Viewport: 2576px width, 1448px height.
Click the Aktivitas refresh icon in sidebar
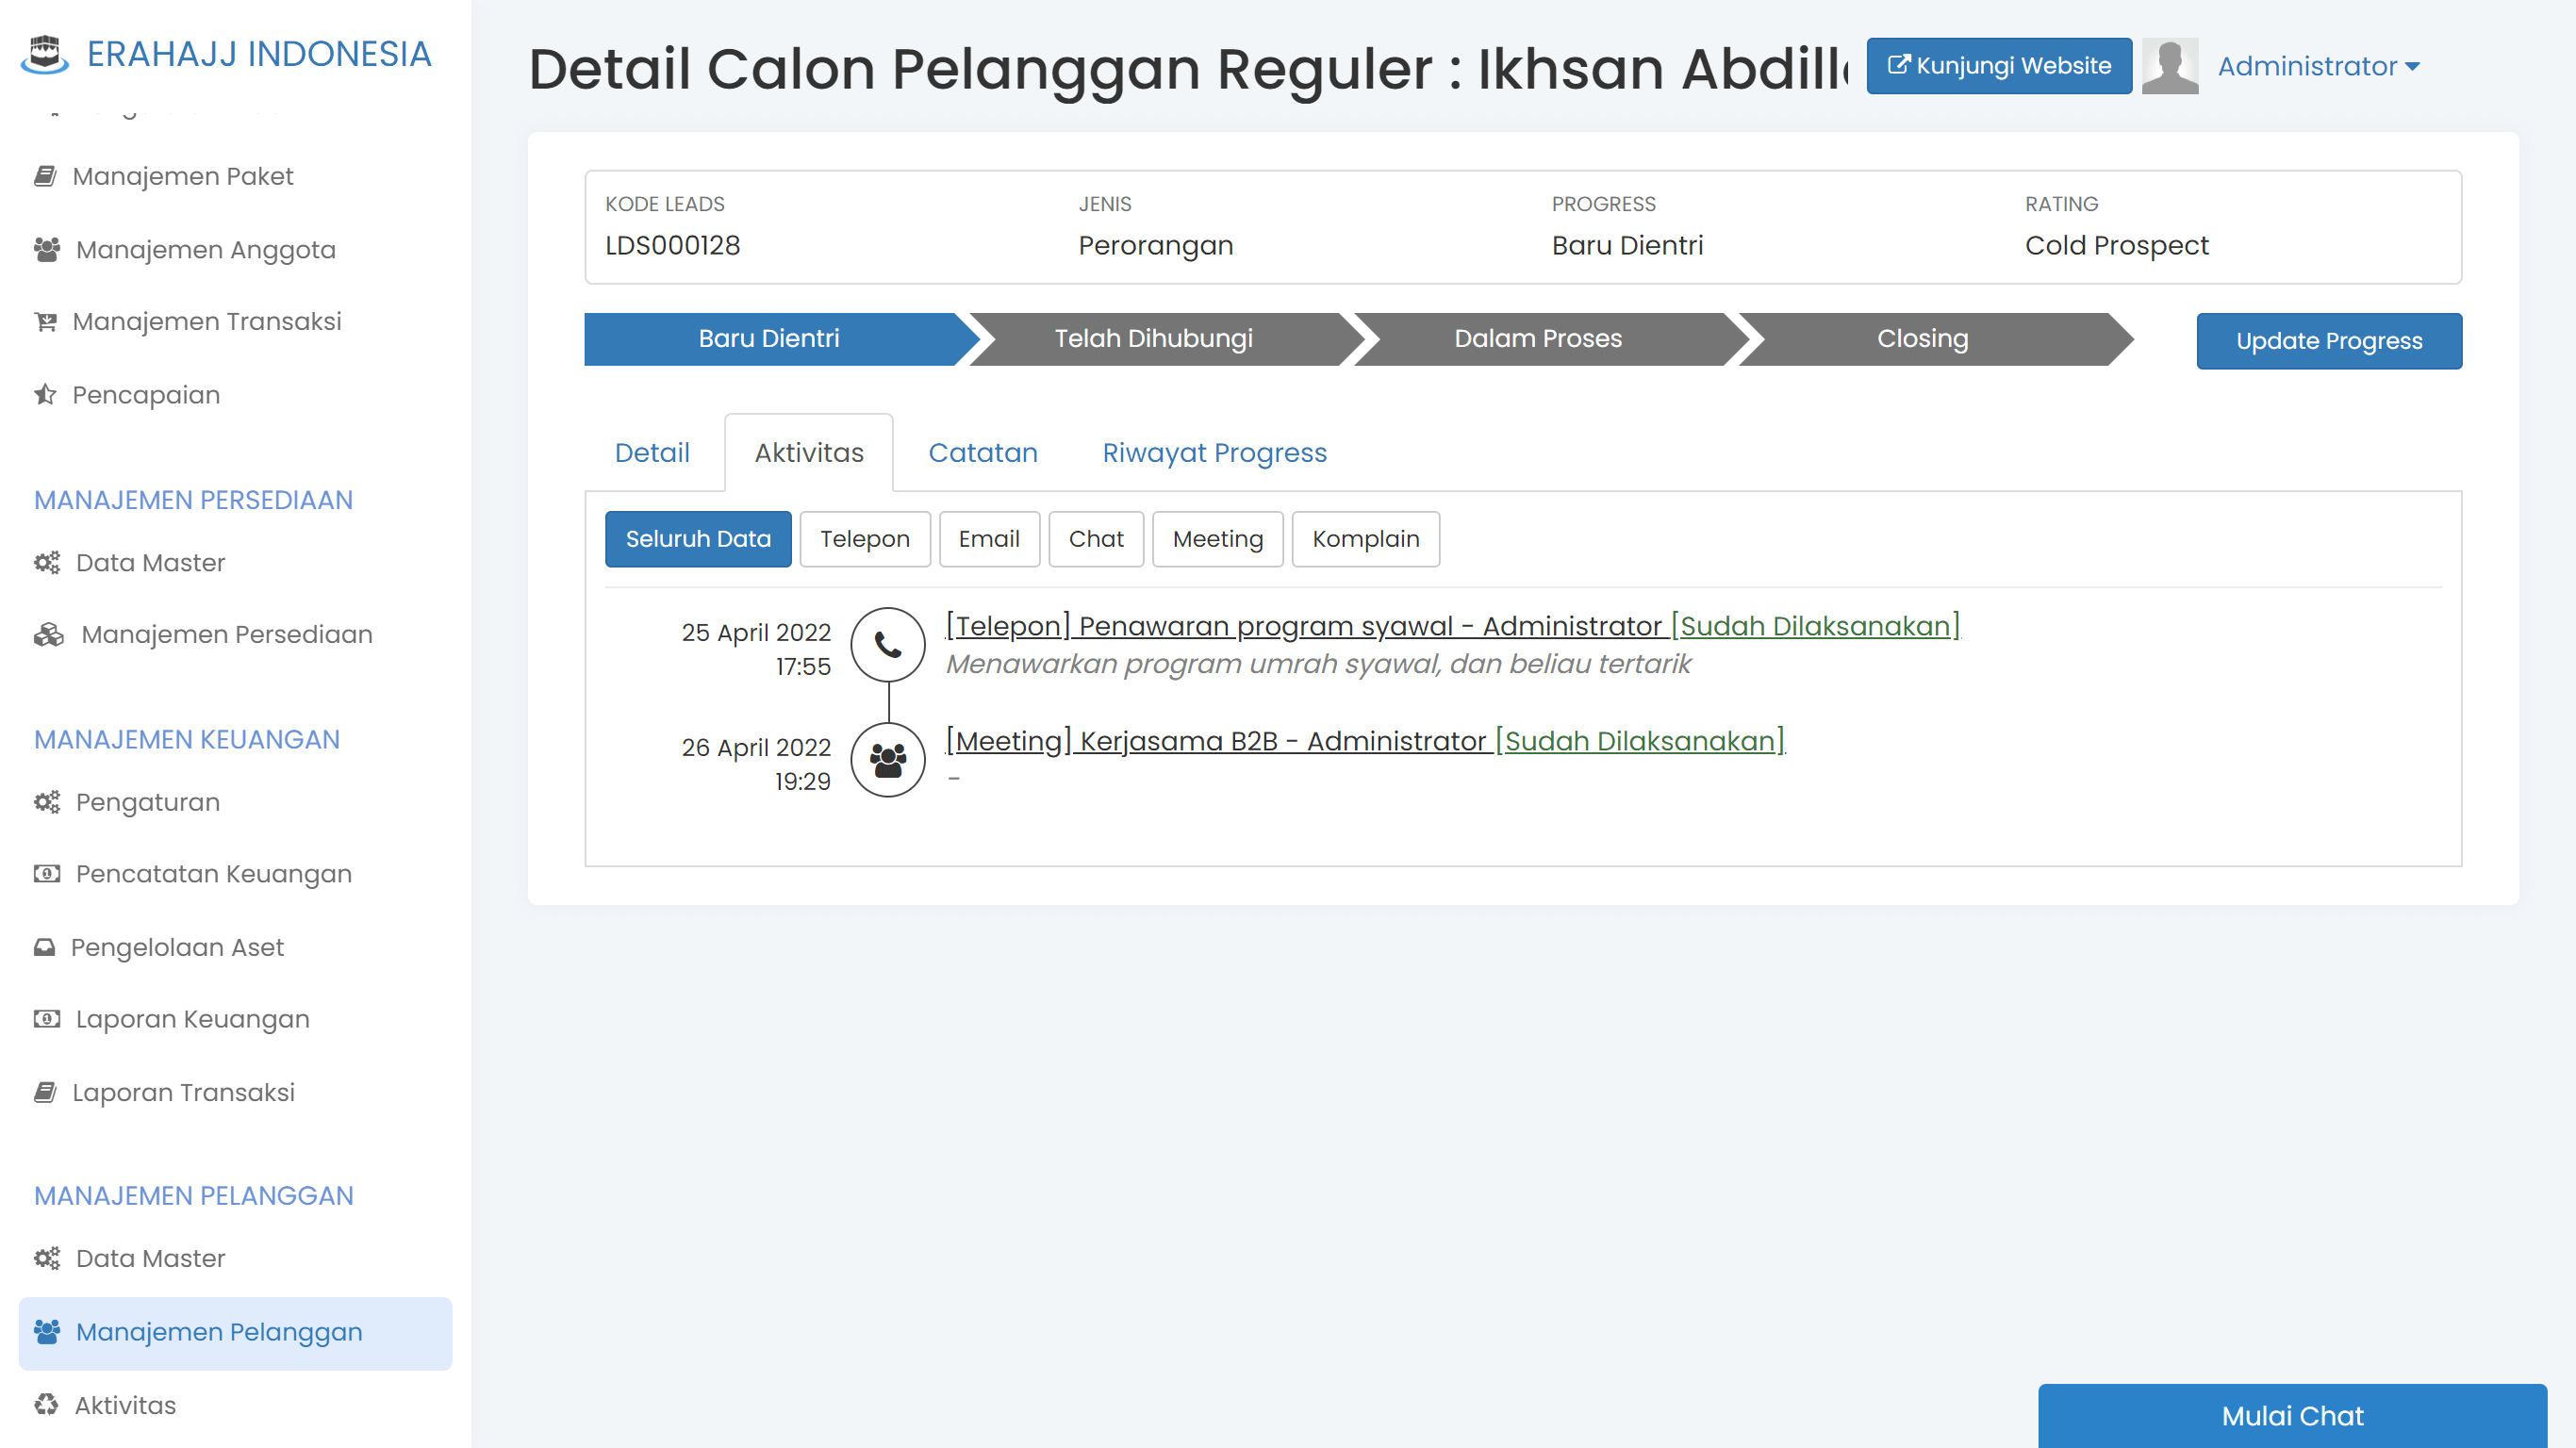[45, 1404]
